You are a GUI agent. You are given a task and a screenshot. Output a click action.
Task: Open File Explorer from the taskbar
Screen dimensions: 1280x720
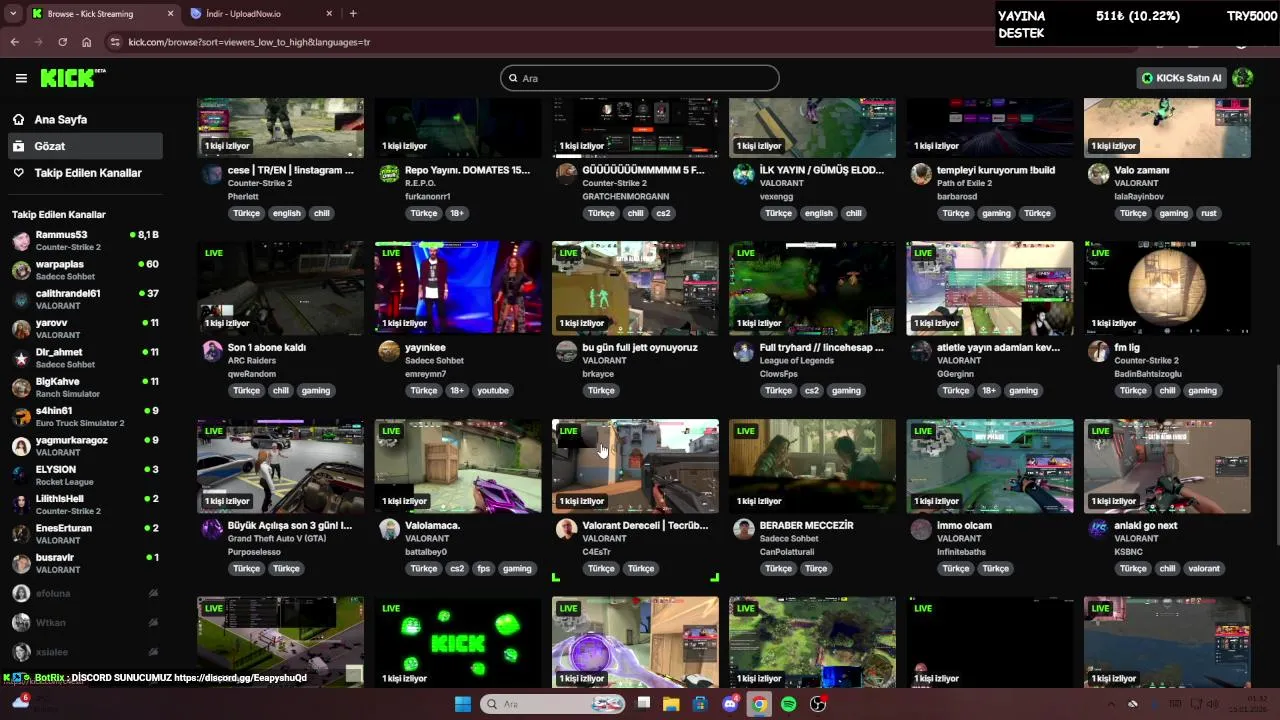(x=671, y=704)
